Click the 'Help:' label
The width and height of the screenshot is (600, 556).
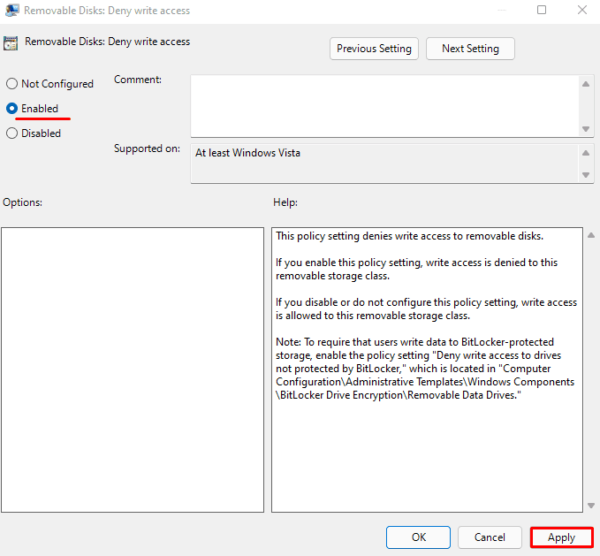pos(285,202)
